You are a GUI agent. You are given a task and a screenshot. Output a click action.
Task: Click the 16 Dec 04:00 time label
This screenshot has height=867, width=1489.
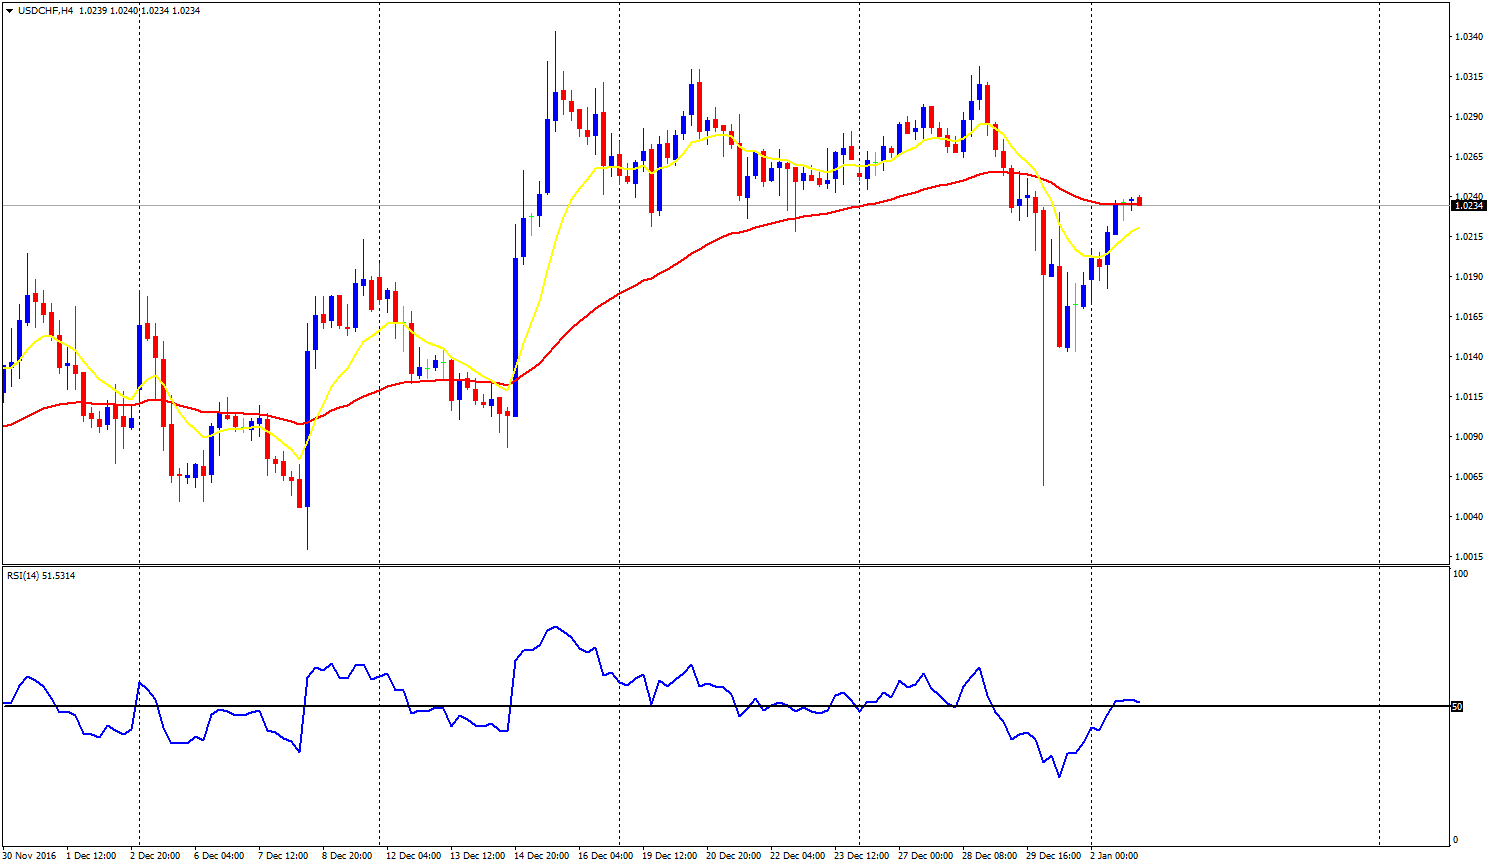coord(605,856)
